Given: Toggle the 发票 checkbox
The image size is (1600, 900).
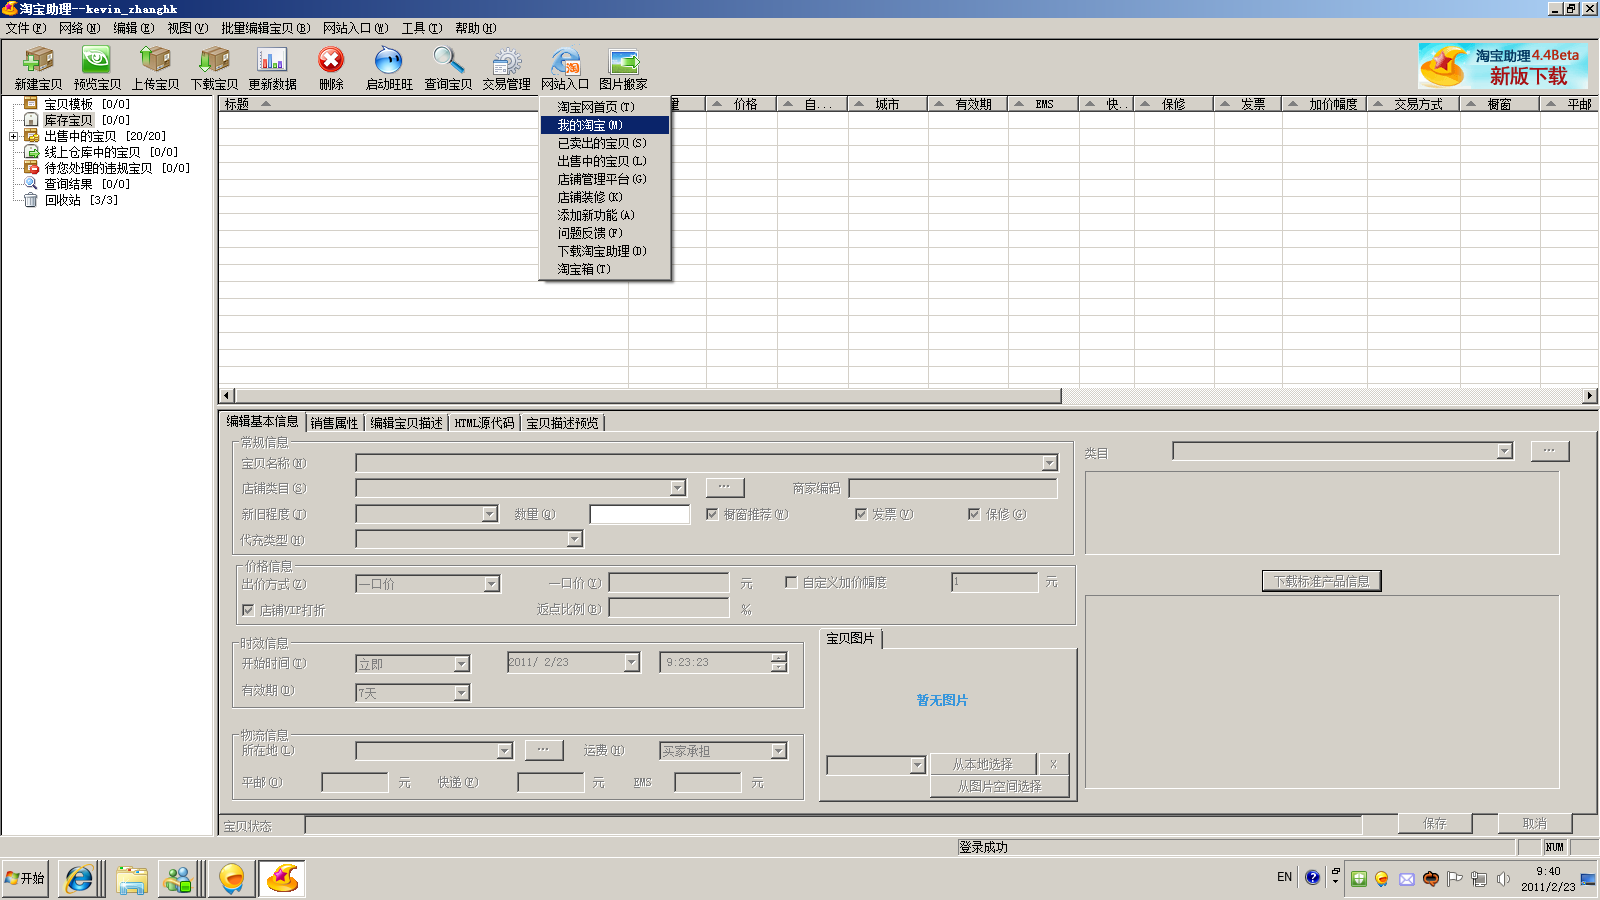Looking at the screenshot, I should pyautogui.click(x=860, y=514).
